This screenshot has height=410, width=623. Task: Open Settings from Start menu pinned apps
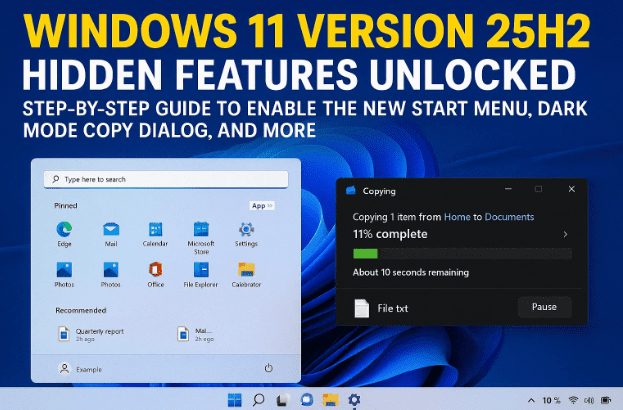pyautogui.click(x=246, y=229)
